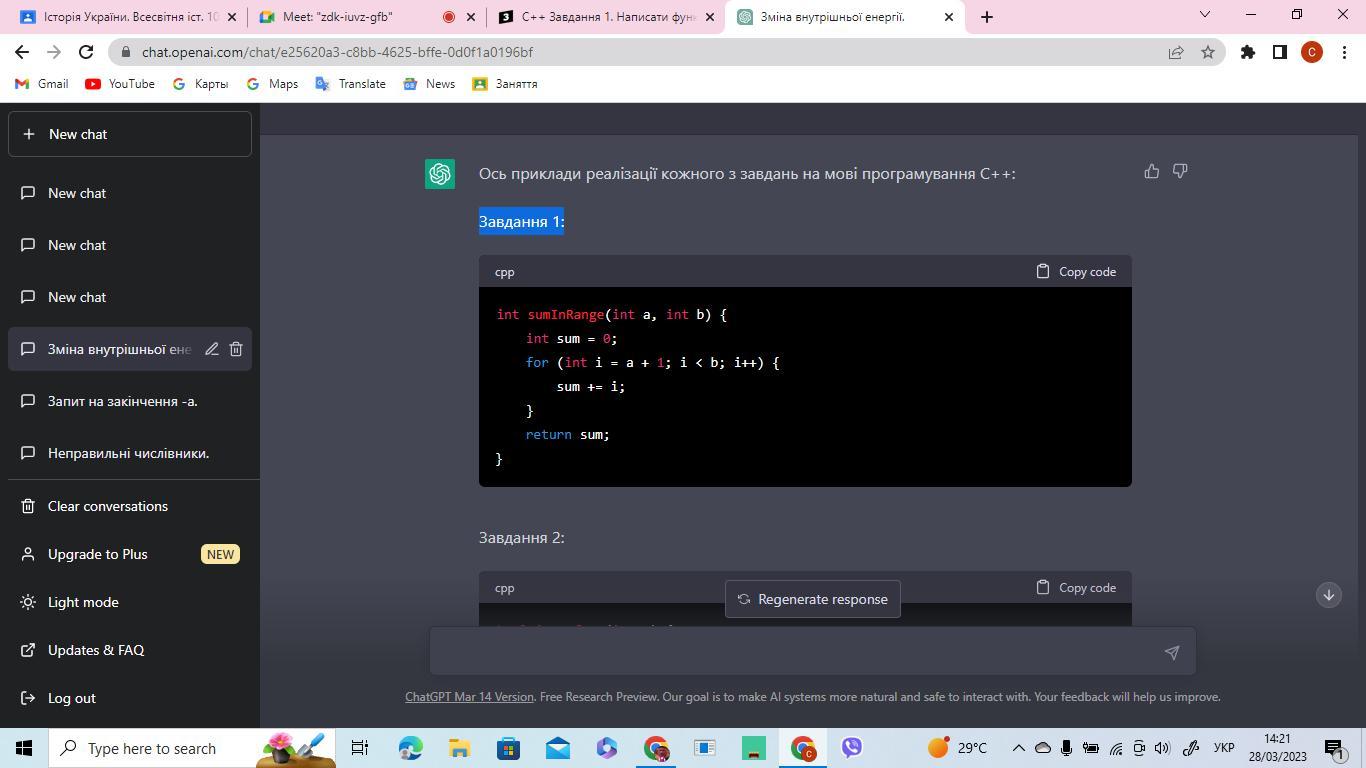Image resolution: width=1366 pixels, height=768 pixels.
Task: Click the thumbs down icon on response
Action: click(1180, 172)
